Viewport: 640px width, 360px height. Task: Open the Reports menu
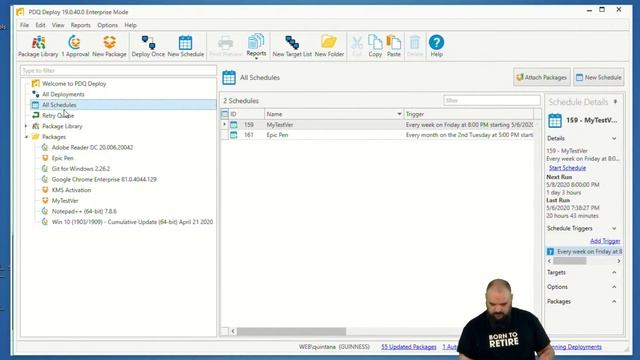pos(80,25)
